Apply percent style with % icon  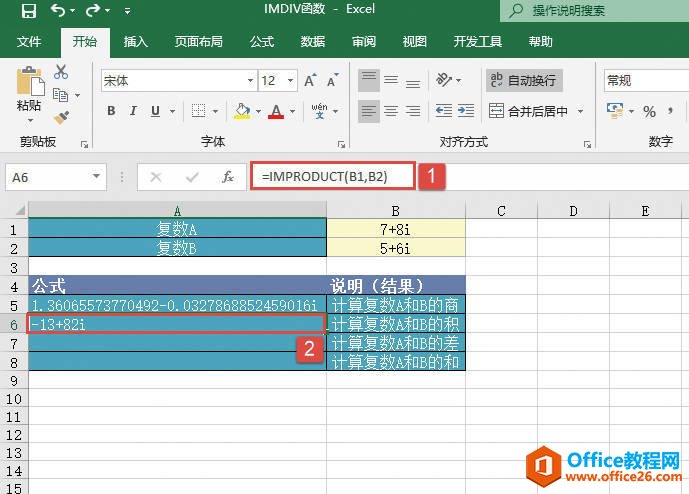pos(649,111)
